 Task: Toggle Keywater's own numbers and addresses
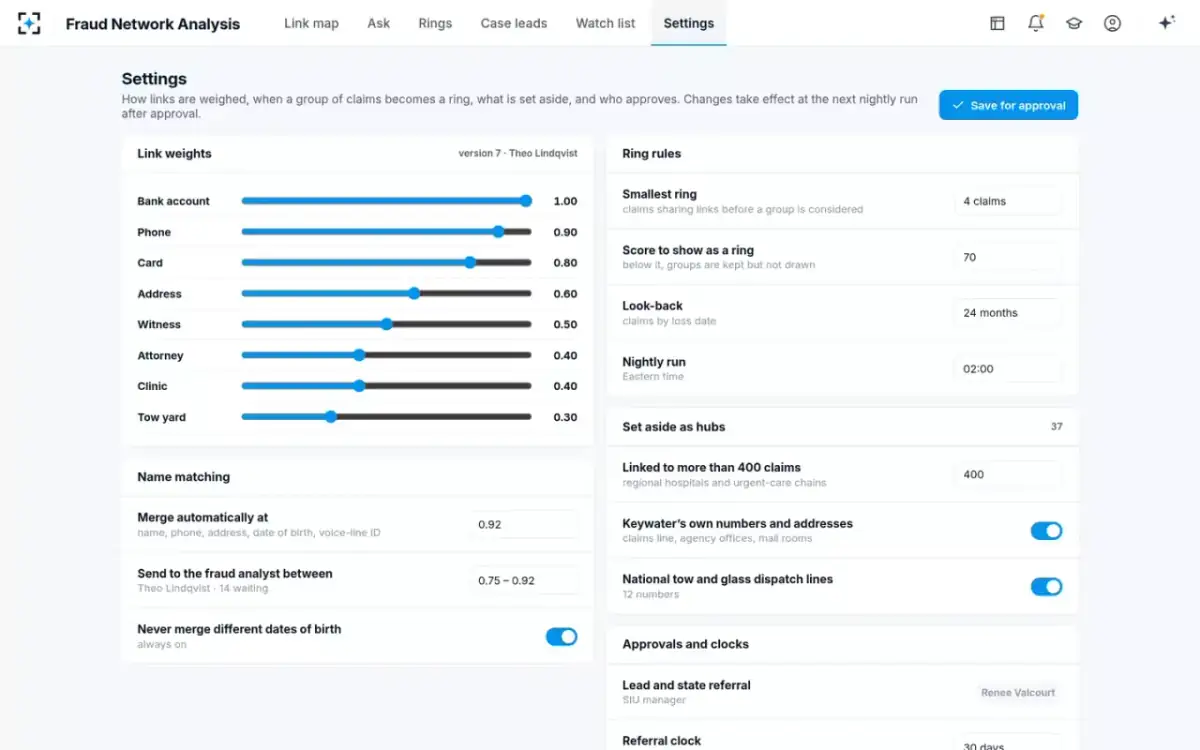tap(1046, 530)
